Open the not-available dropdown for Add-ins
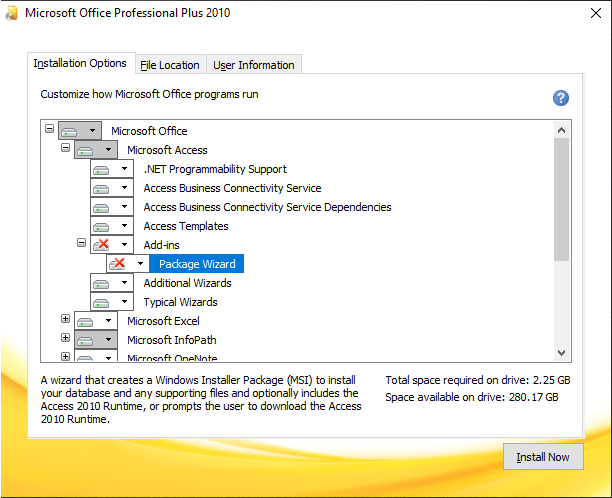 coord(112,245)
